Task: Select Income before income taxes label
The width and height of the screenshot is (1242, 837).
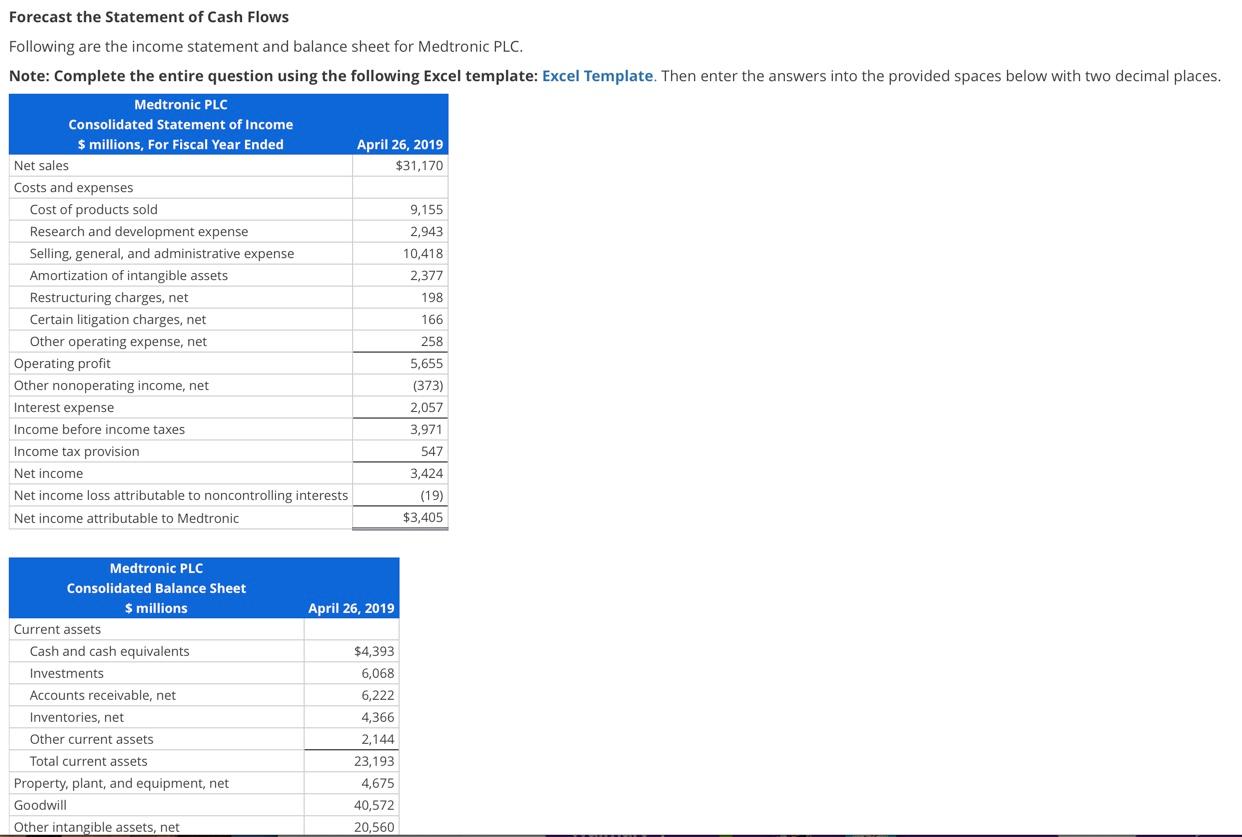Action: [99, 430]
